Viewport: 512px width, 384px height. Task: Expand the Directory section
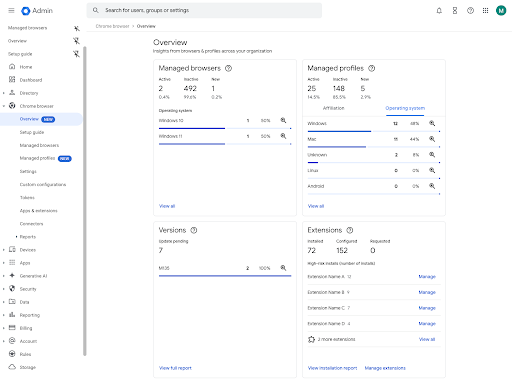[x=4, y=93]
